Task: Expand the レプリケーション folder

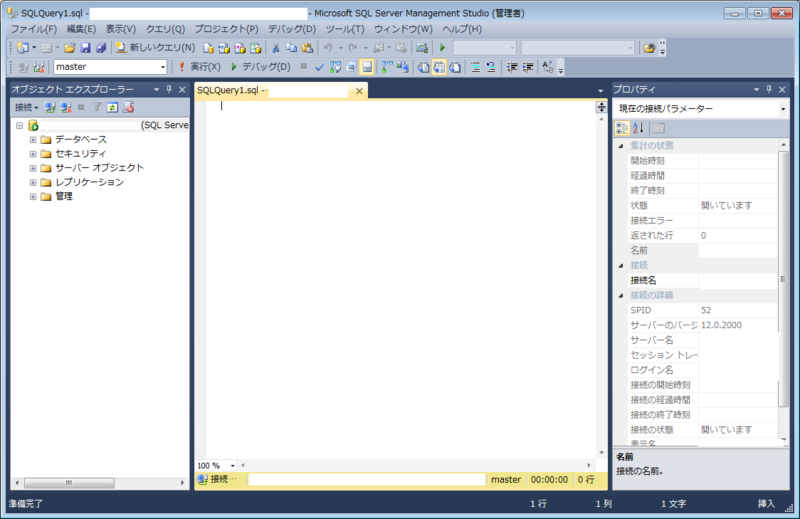Action: pyautogui.click(x=33, y=182)
